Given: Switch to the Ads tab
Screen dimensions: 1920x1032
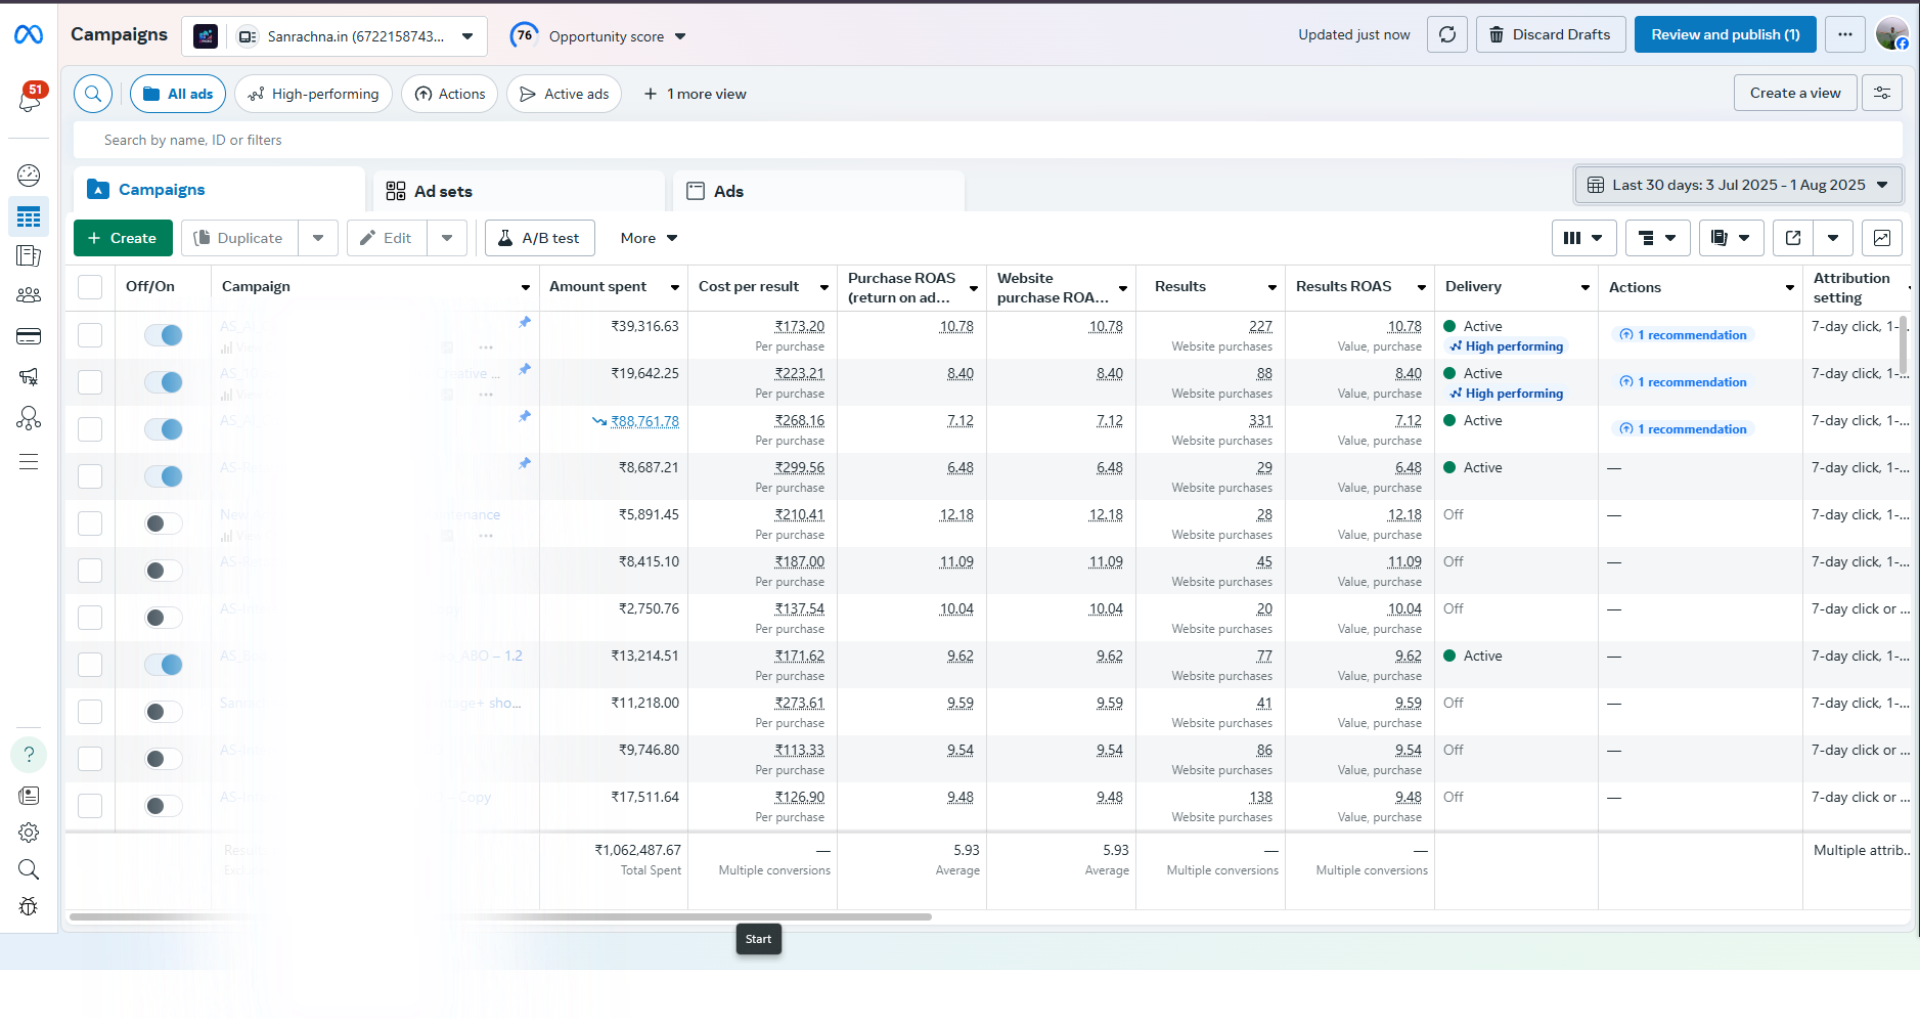Looking at the screenshot, I should click(819, 190).
